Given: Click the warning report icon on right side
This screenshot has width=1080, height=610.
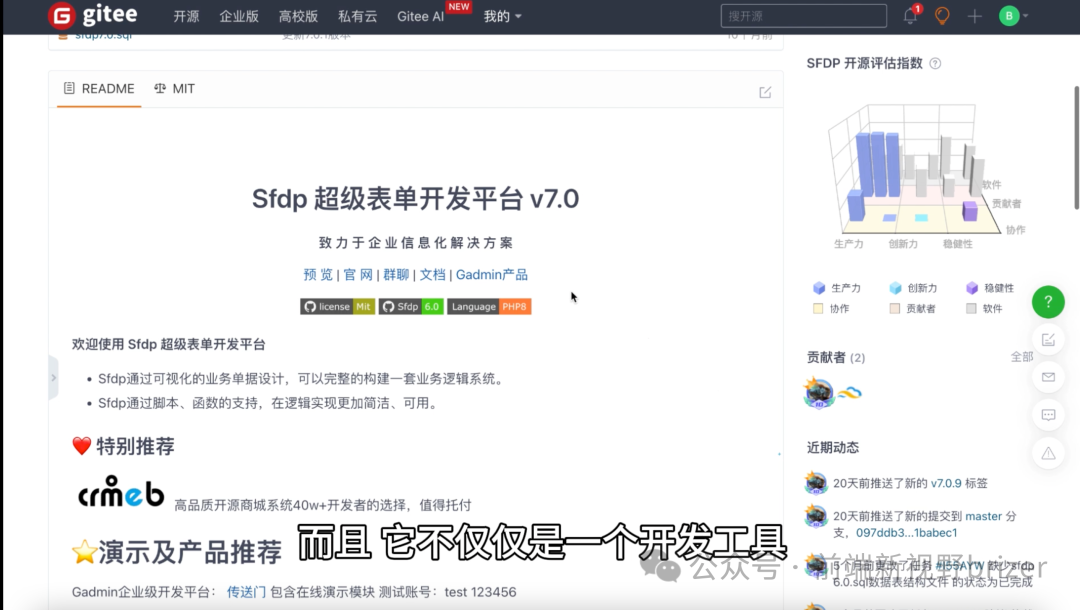Looking at the screenshot, I should [1048, 453].
